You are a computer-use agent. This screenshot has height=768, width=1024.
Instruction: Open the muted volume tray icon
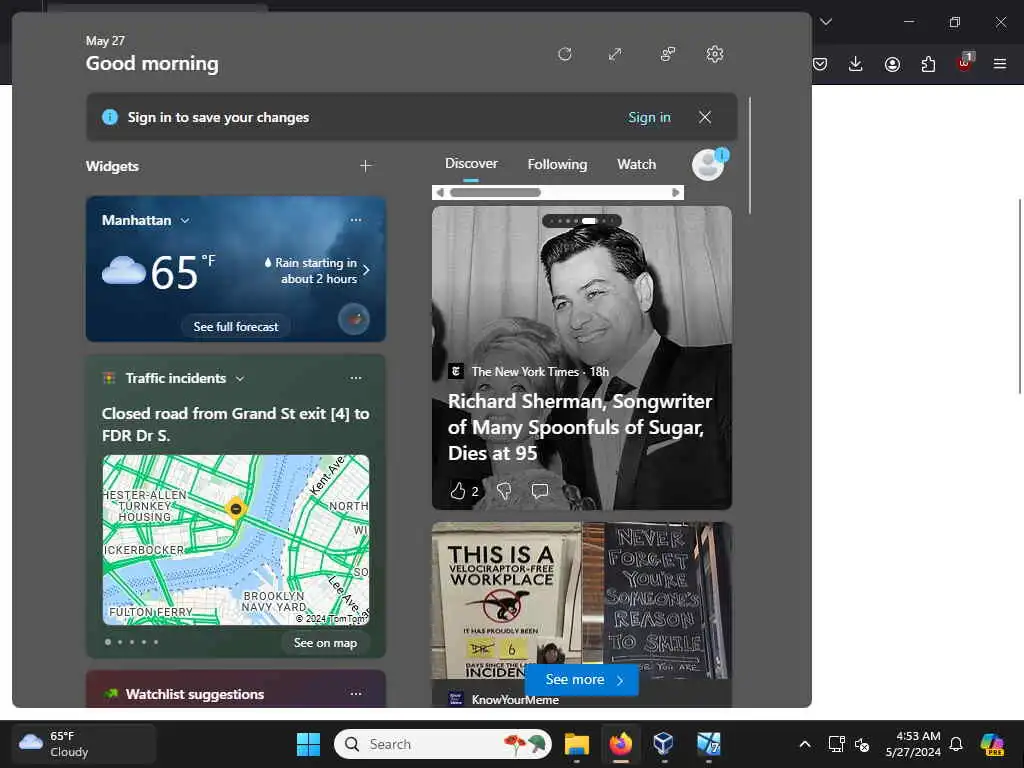pyautogui.click(x=862, y=744)
